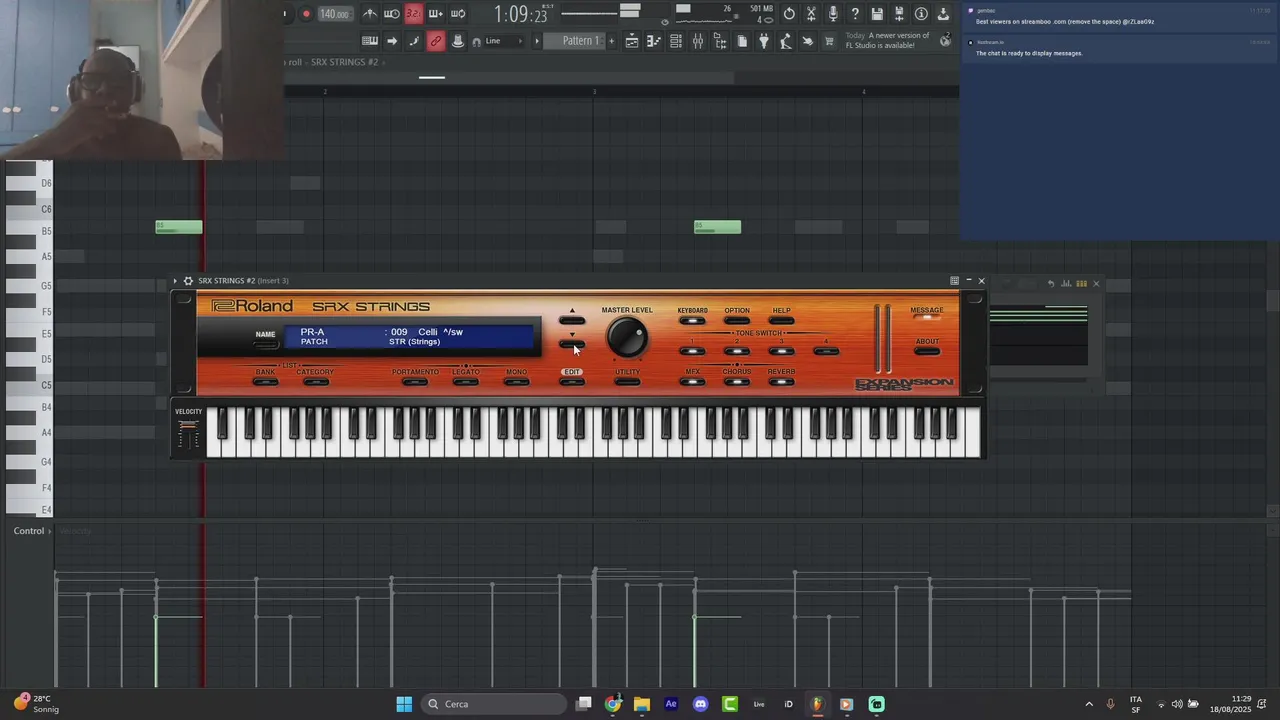Click the microphone one-click recording icon

[833, 14]
